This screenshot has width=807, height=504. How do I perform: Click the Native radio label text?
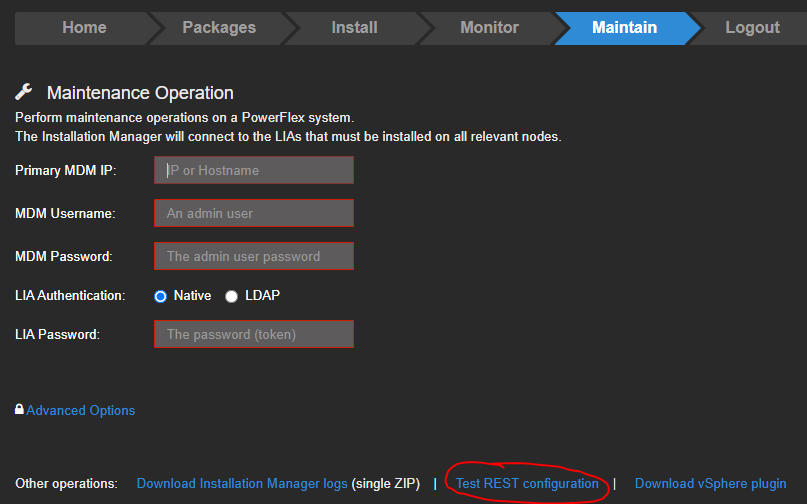point(193,296)
